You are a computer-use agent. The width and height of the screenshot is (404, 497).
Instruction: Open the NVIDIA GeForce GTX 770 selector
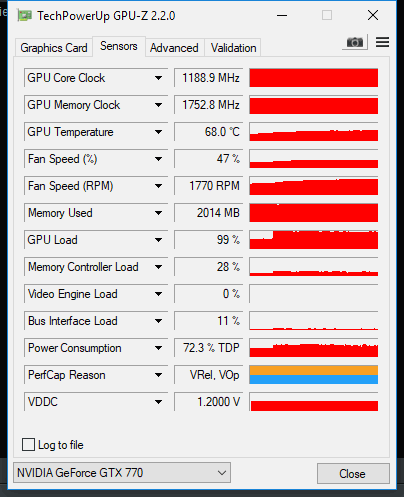[x=122, y=473]
